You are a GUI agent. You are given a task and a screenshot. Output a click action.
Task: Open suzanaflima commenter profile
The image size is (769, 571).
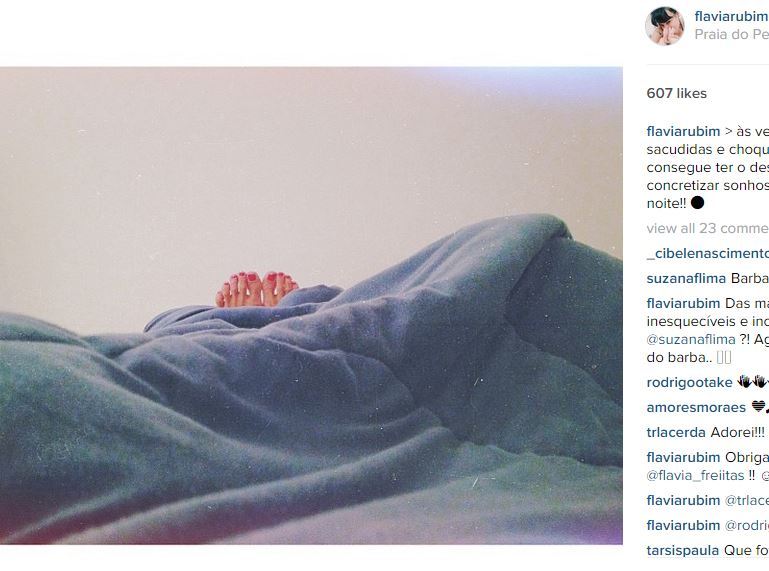click(686, 278)
